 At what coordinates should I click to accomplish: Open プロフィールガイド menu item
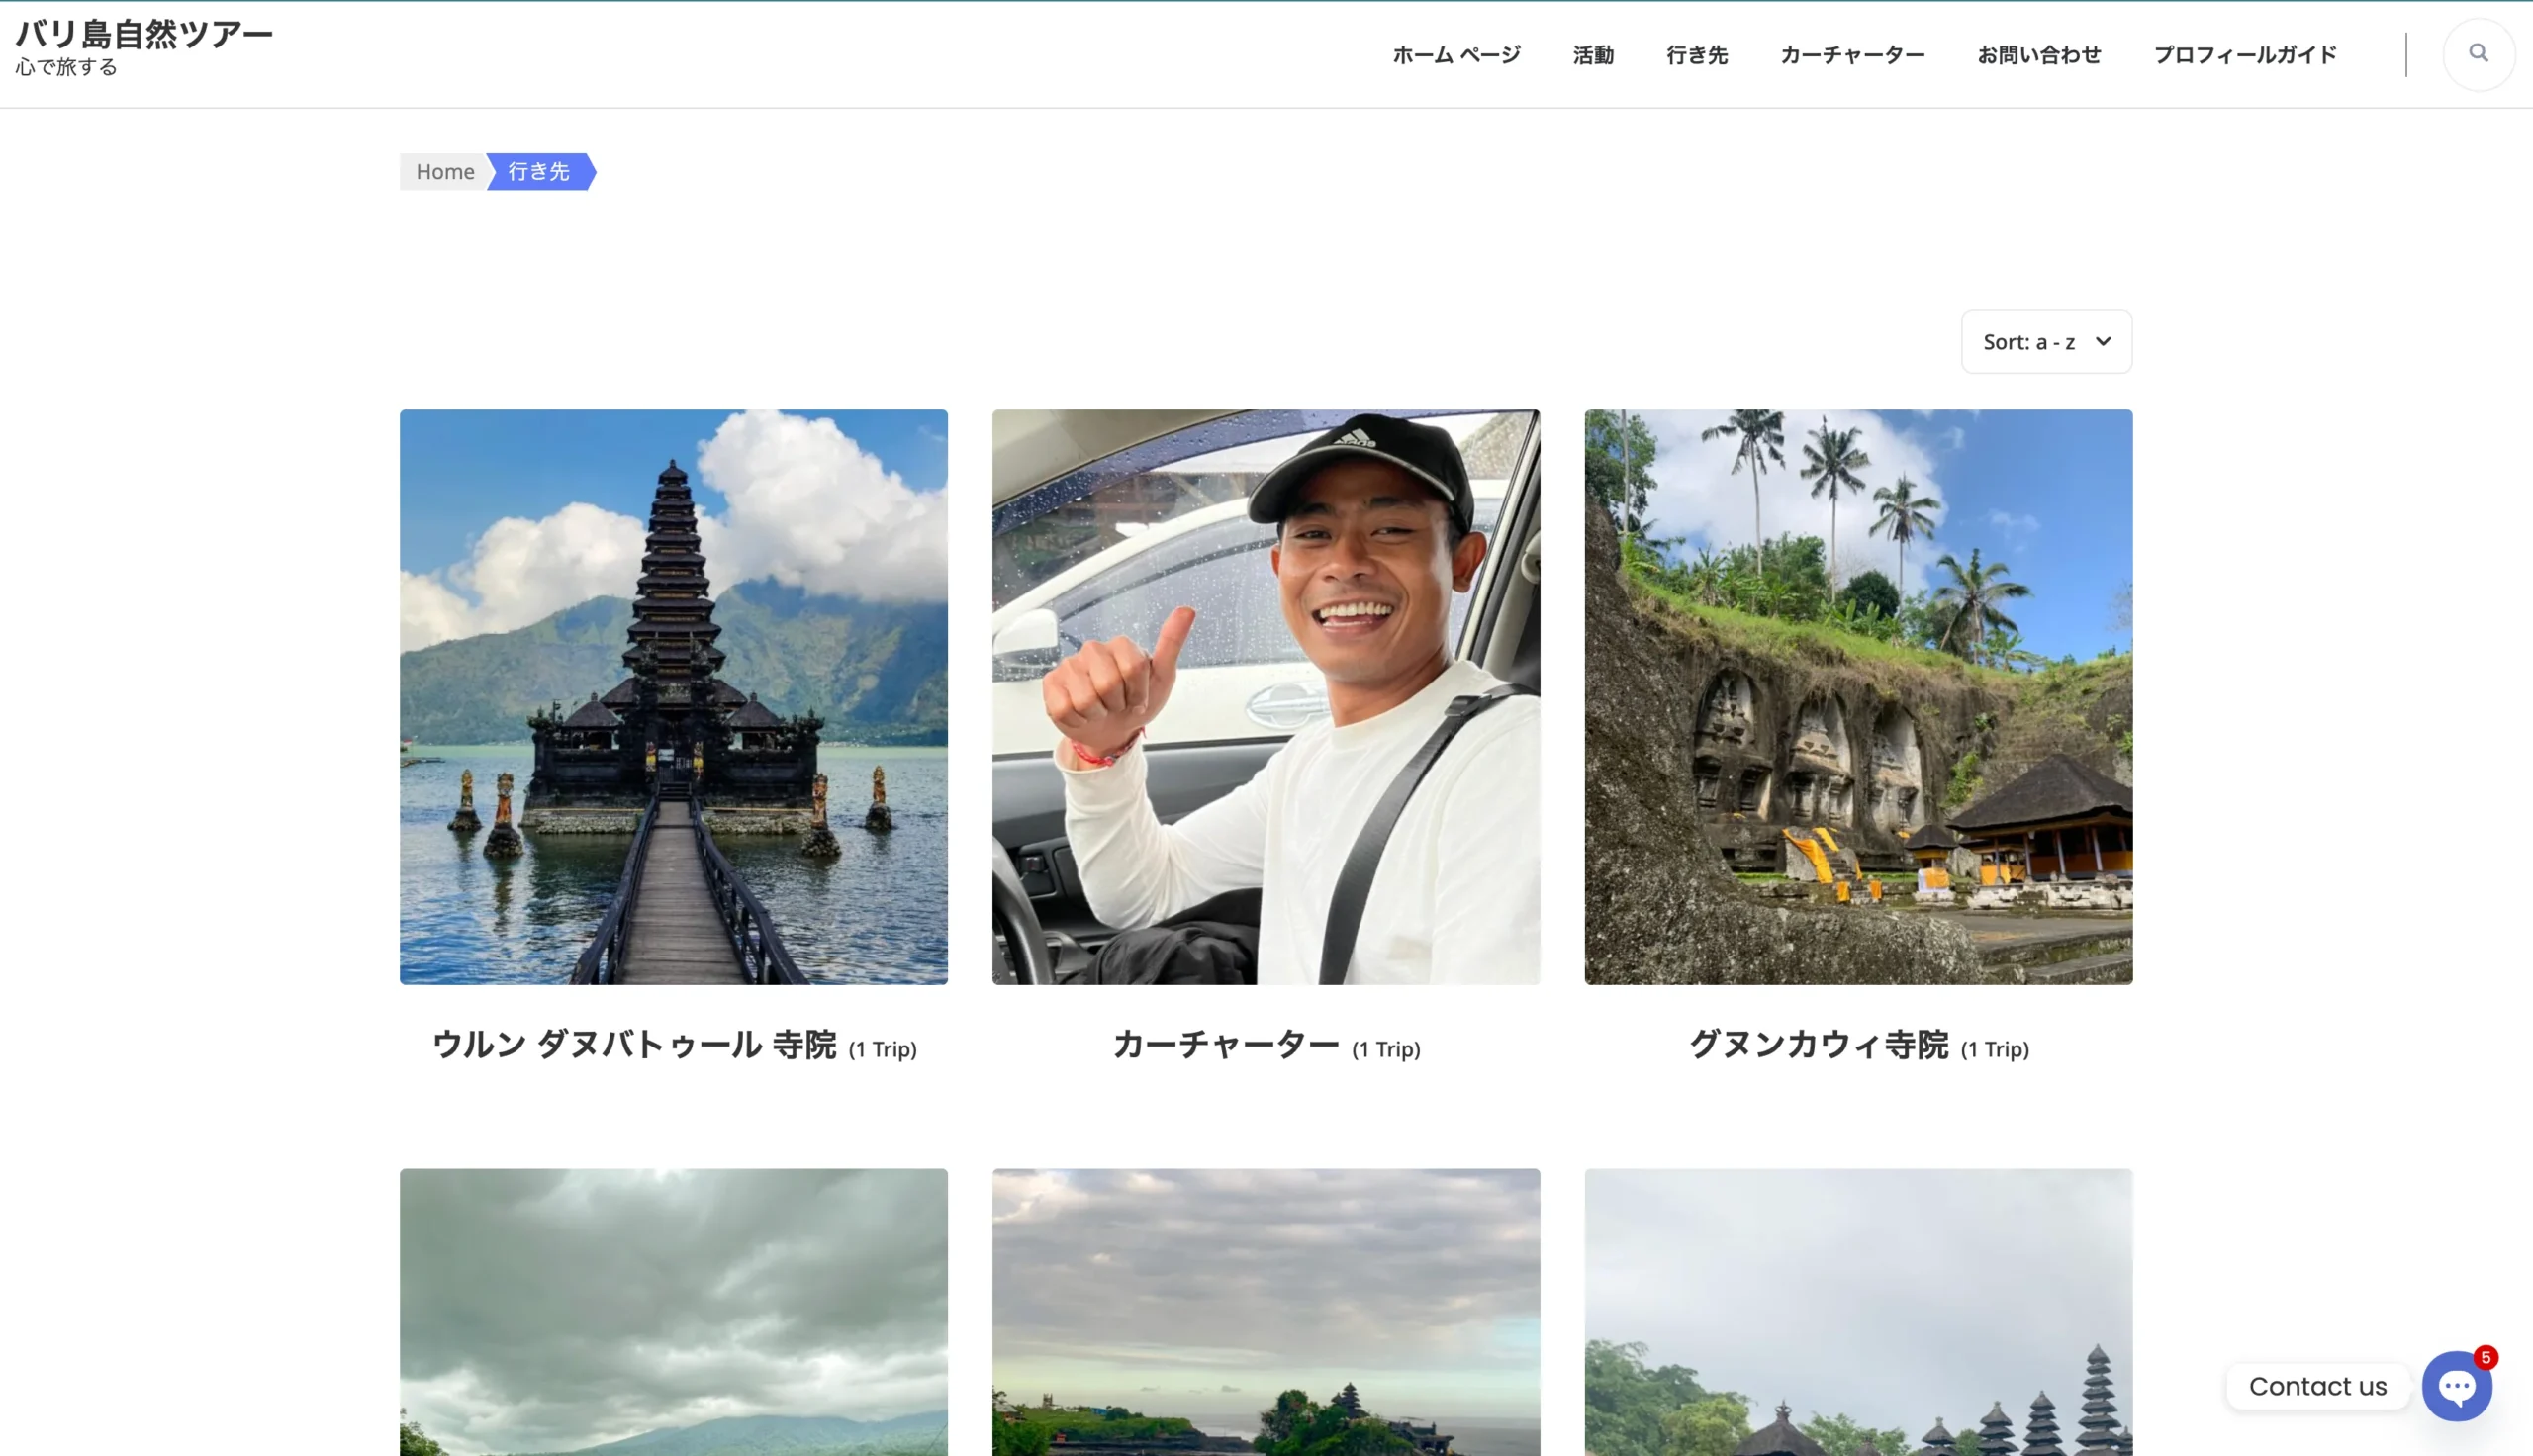pos(2244,55)
